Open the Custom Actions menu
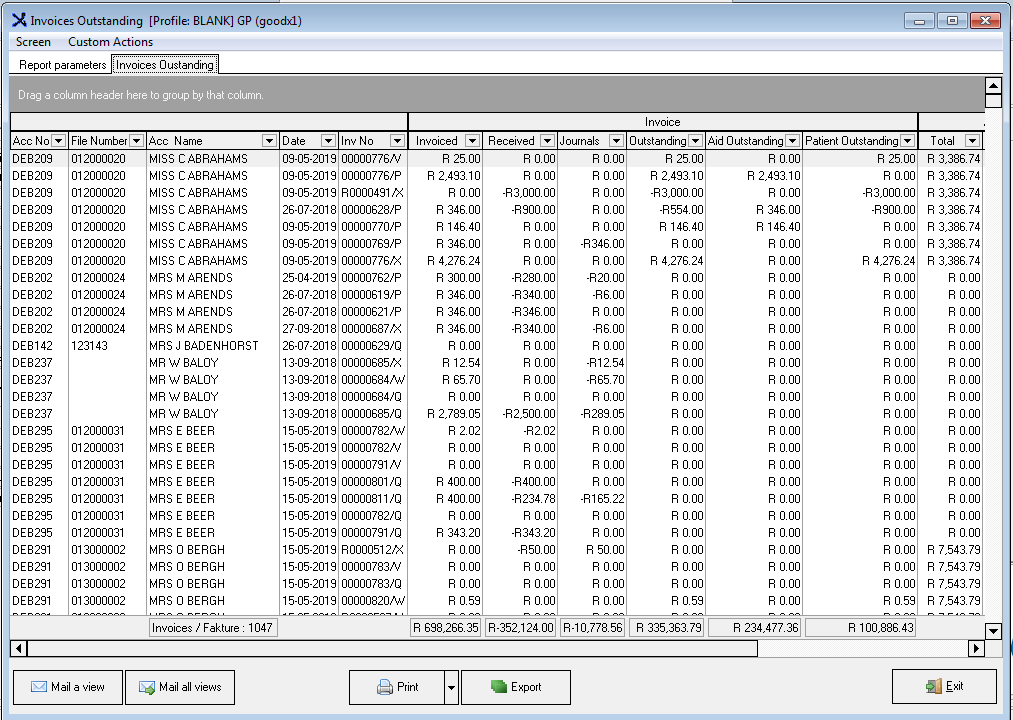The height and width of the screenshot is (720, 1013). pyautogui.click(x=110, y=42)
